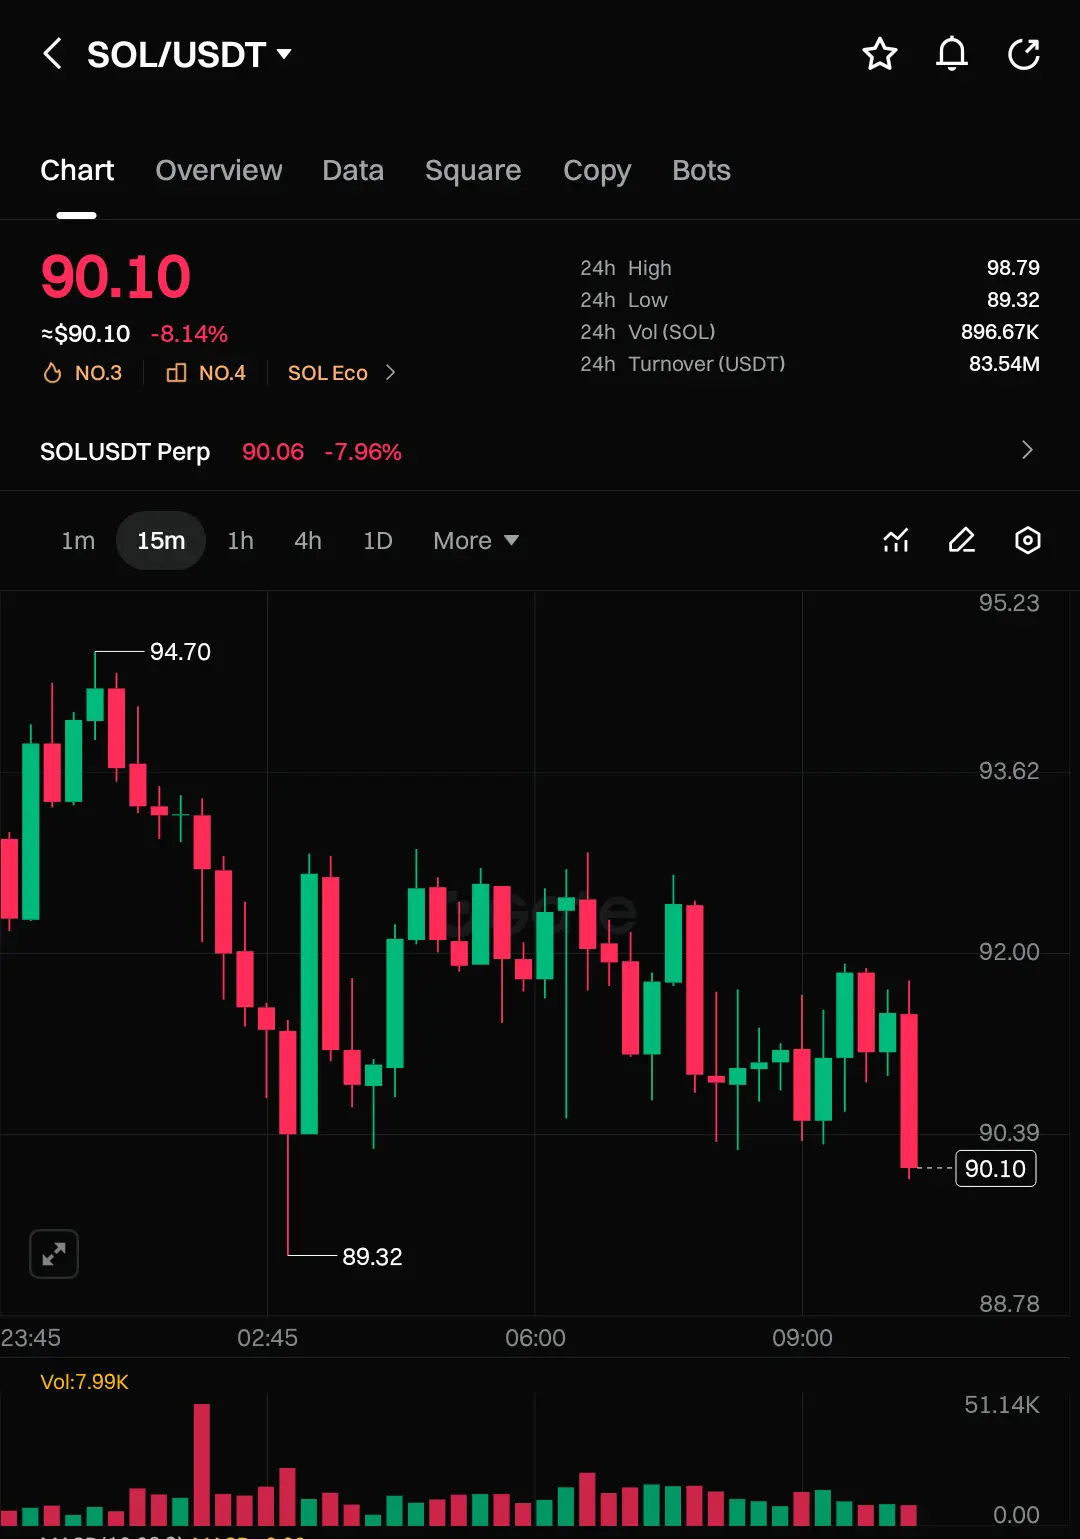Switch to the Copy tab
1080x1539 pixels.
597,171
